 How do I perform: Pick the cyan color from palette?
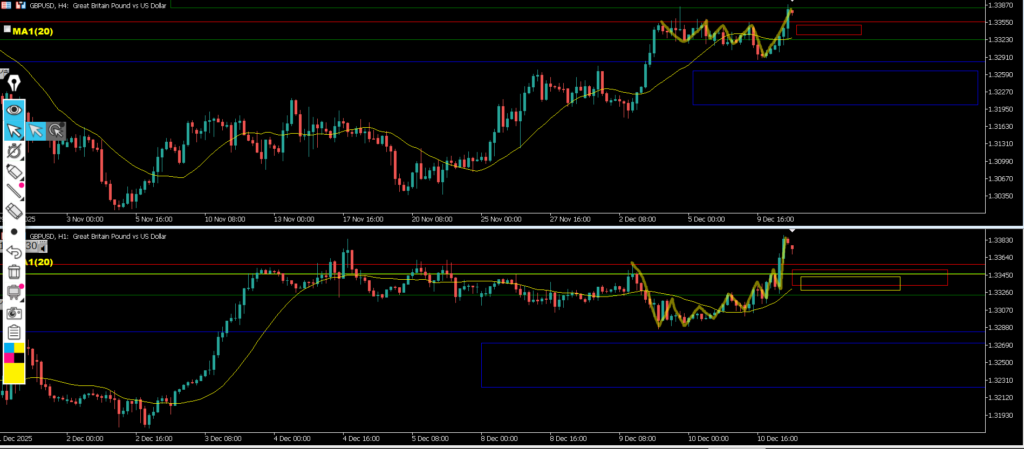9,349
